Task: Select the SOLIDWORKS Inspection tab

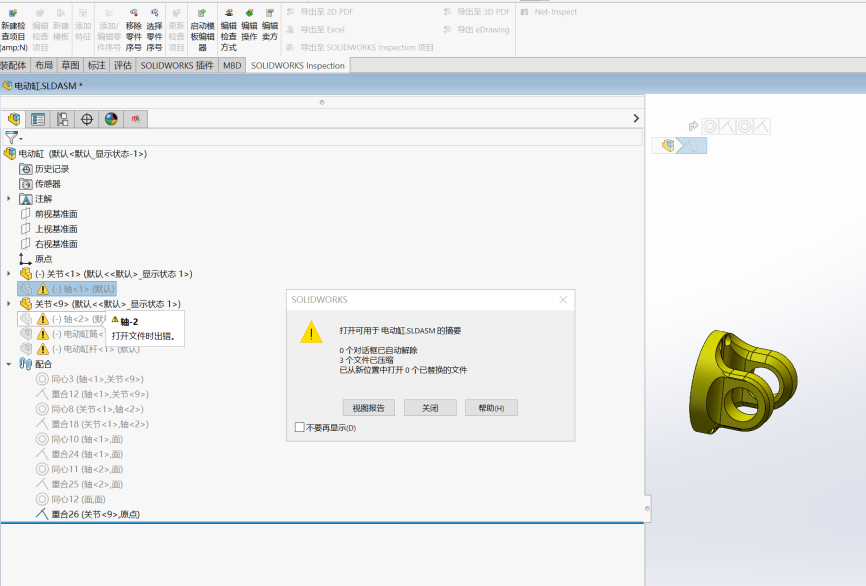Action: 298,65
